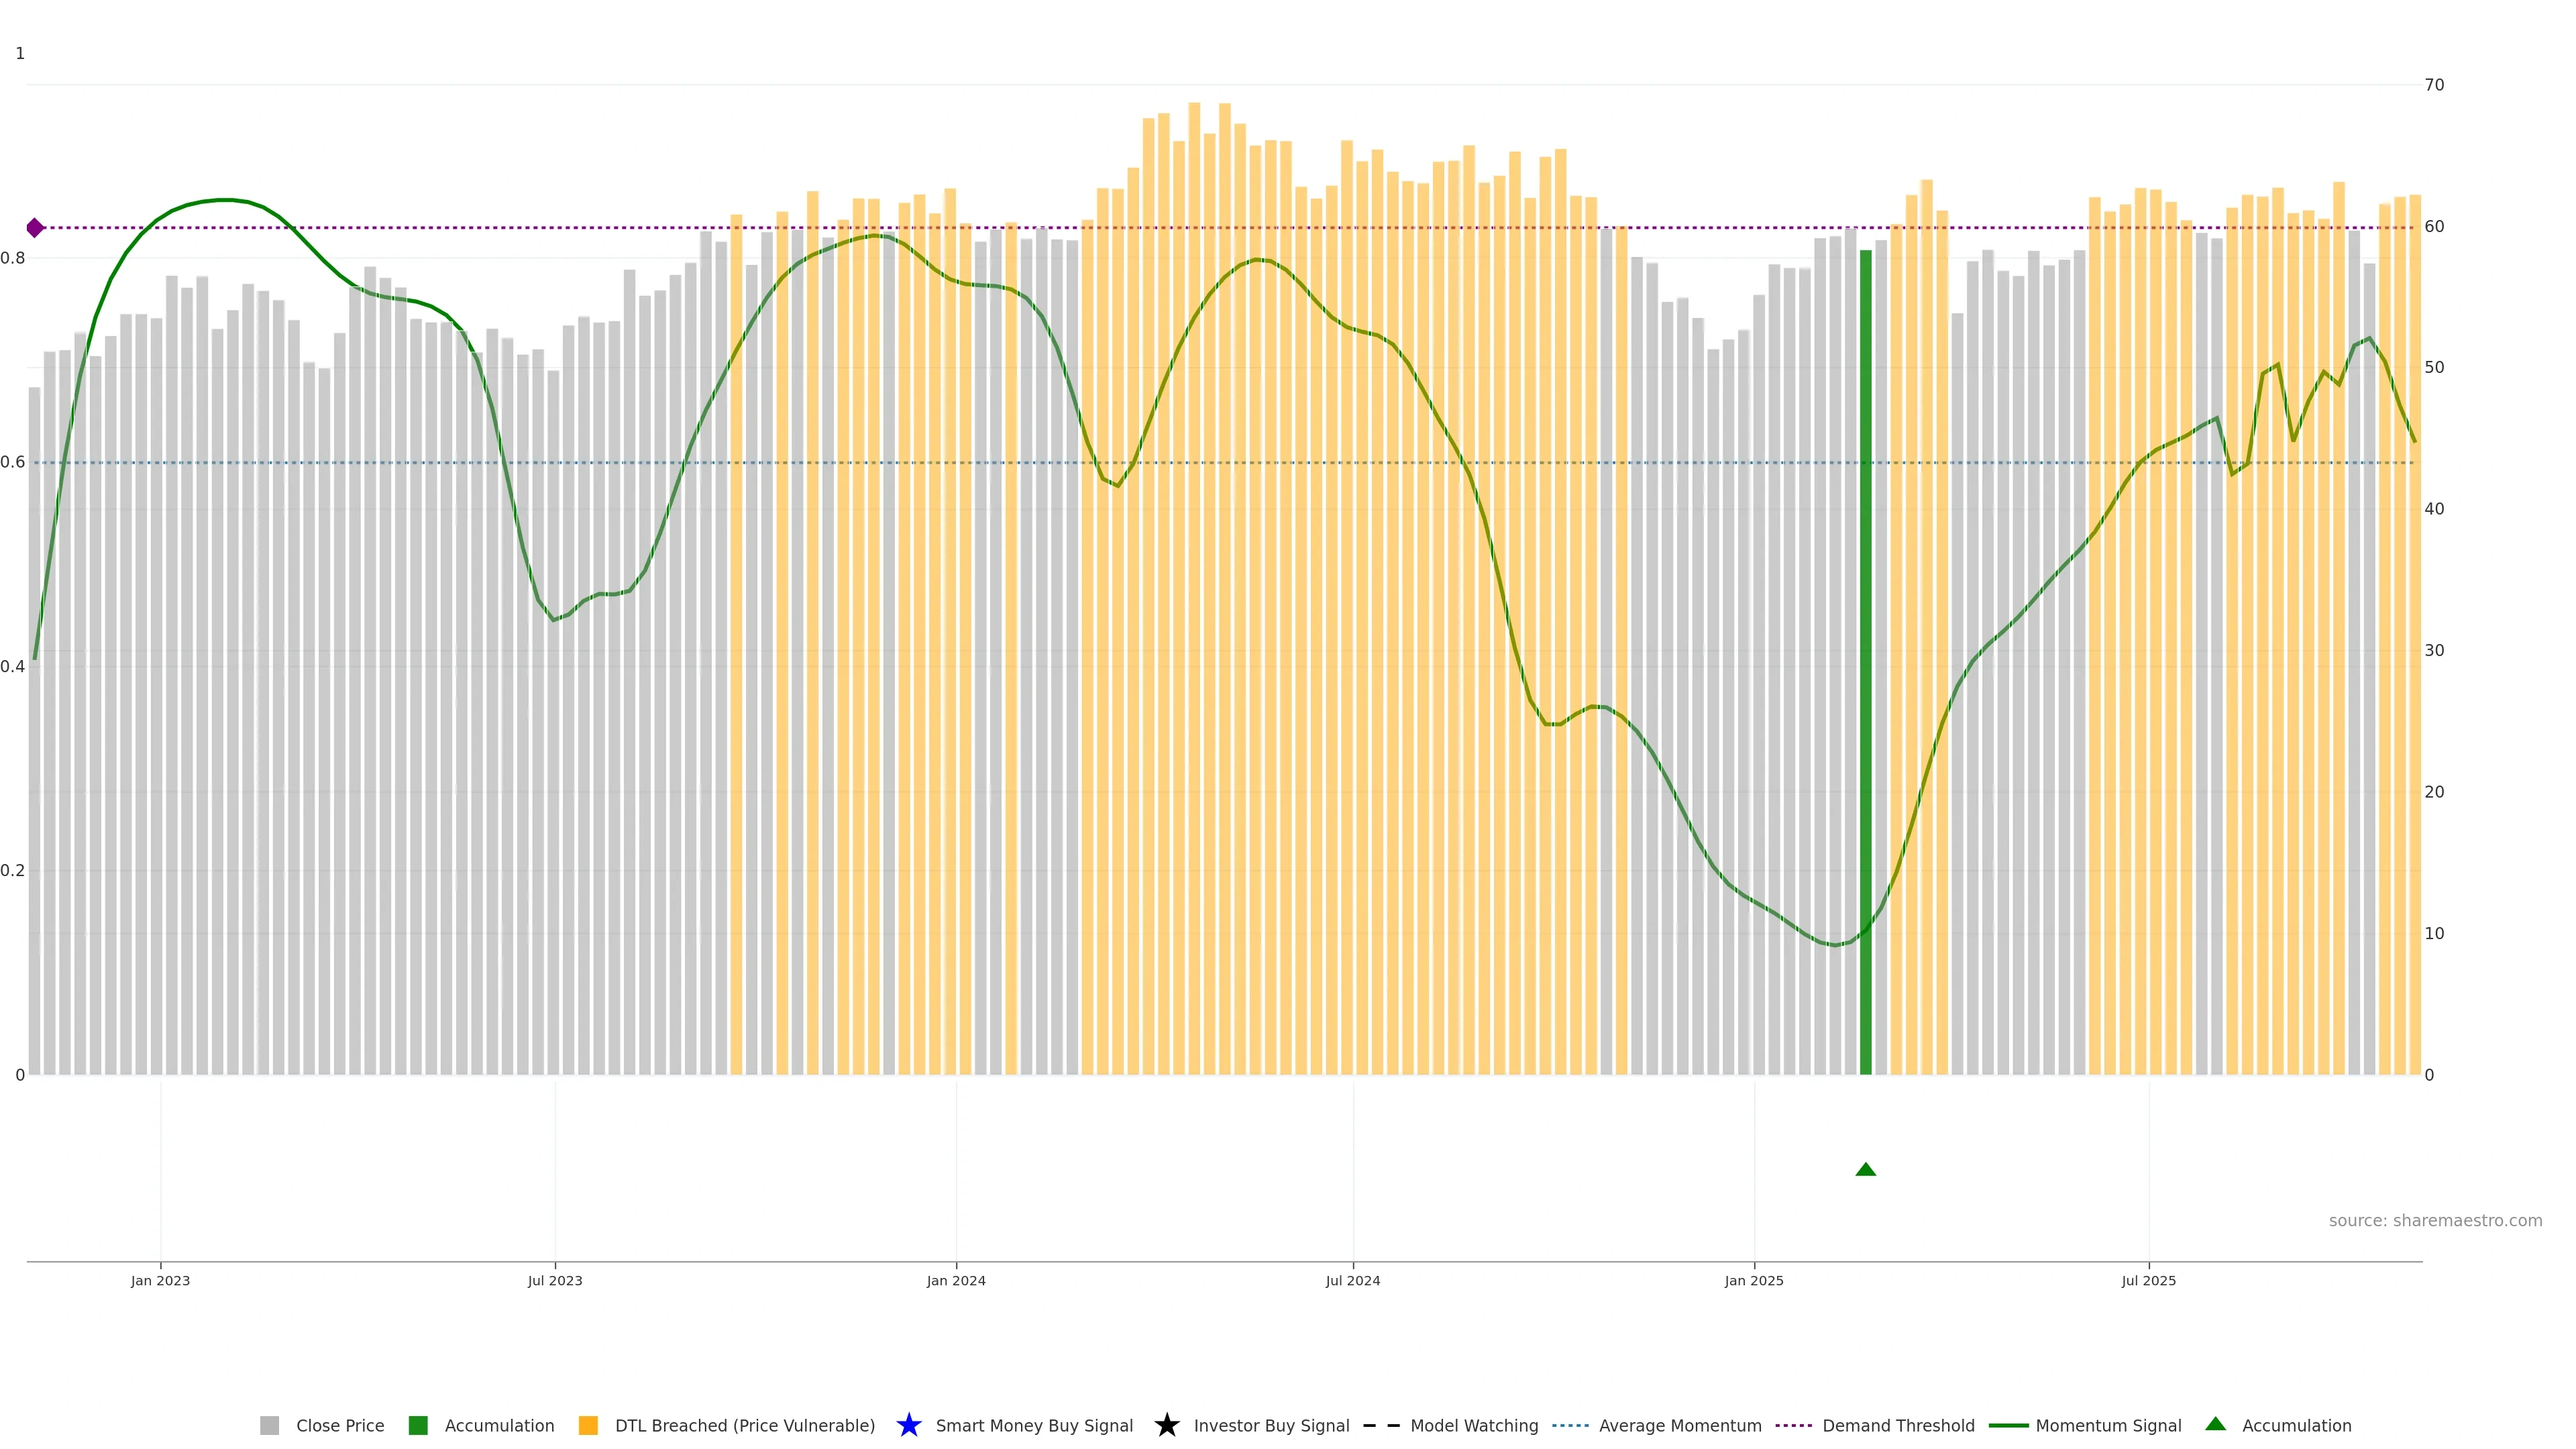The image size is (2576, 1449).
Task: Click the Average Momentum dotted line icon
Action: click(x=1570, y=1425)
